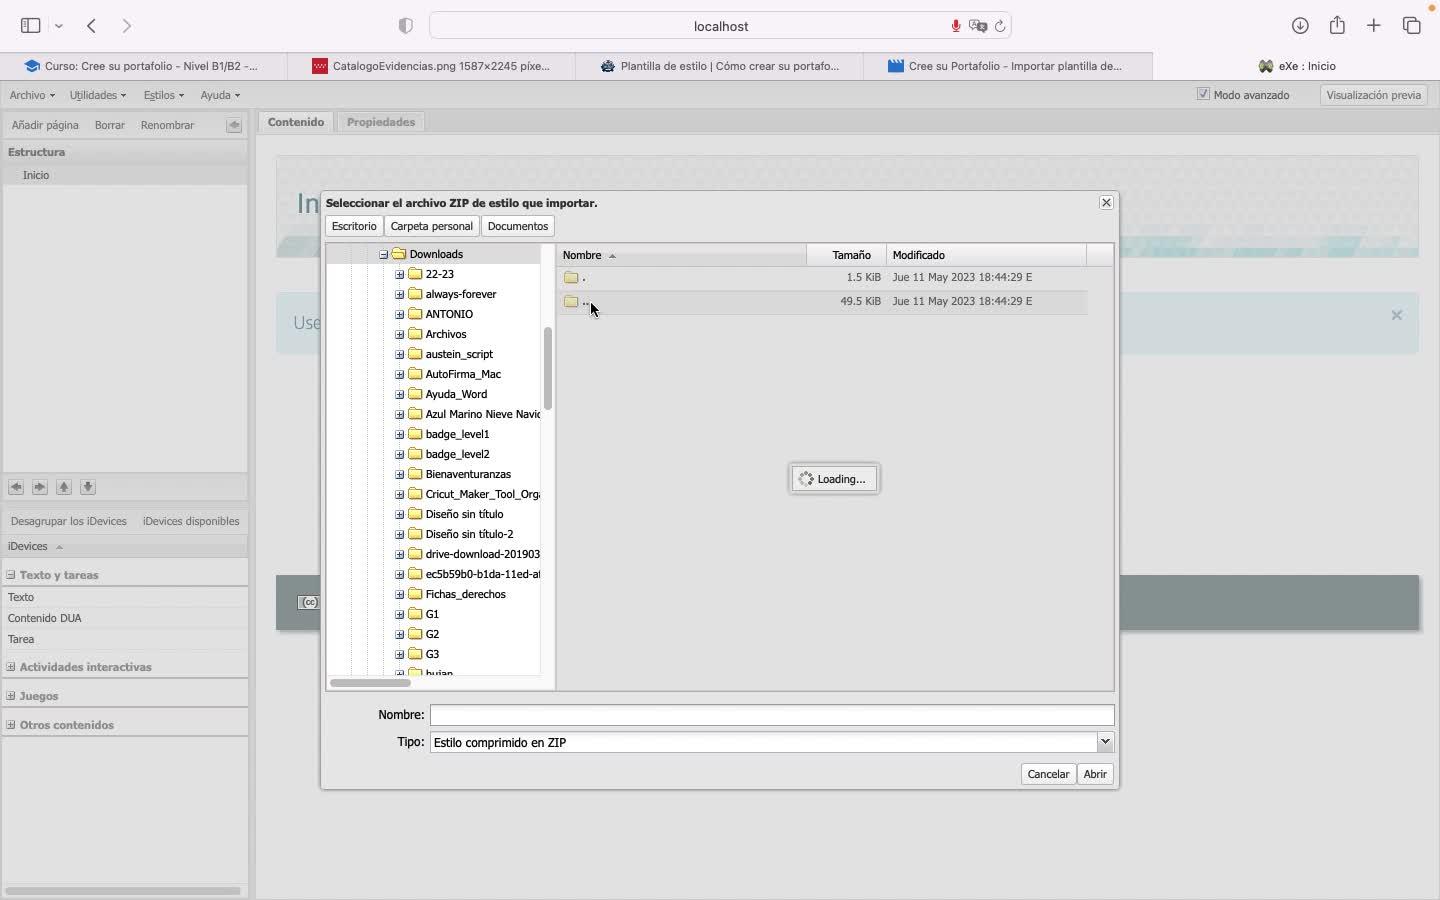Select the Contenido DUA iDevice
1440x900 pixels.
click(x=124, y=618)
